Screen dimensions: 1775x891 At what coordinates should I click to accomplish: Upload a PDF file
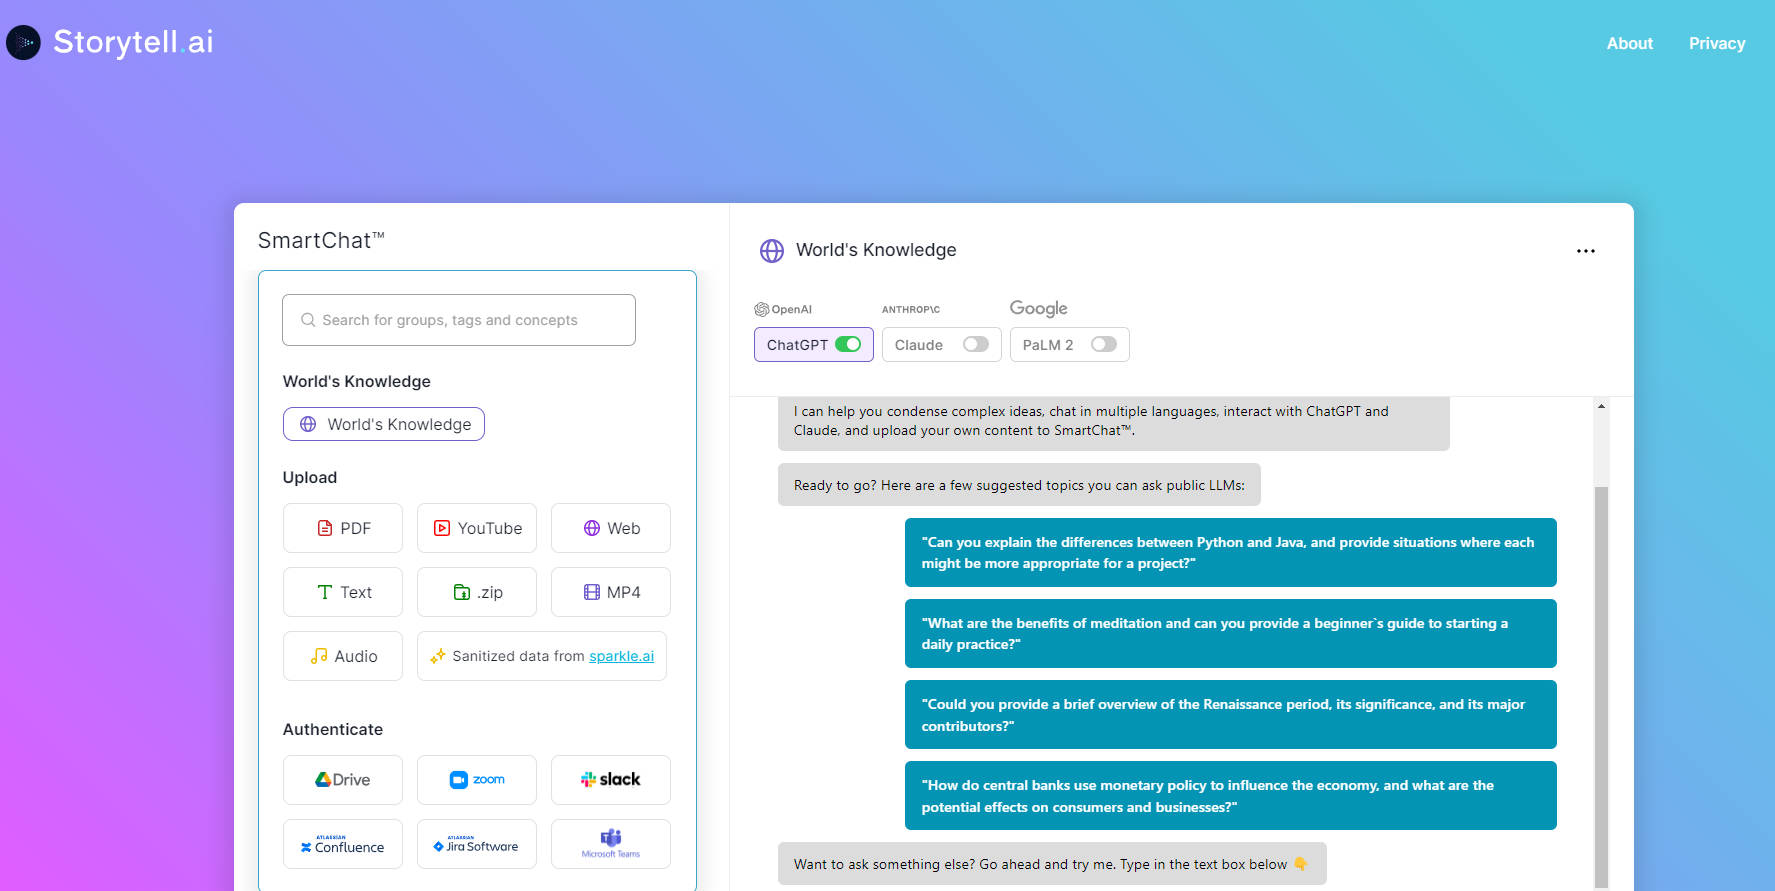click(x=343, y=528)
